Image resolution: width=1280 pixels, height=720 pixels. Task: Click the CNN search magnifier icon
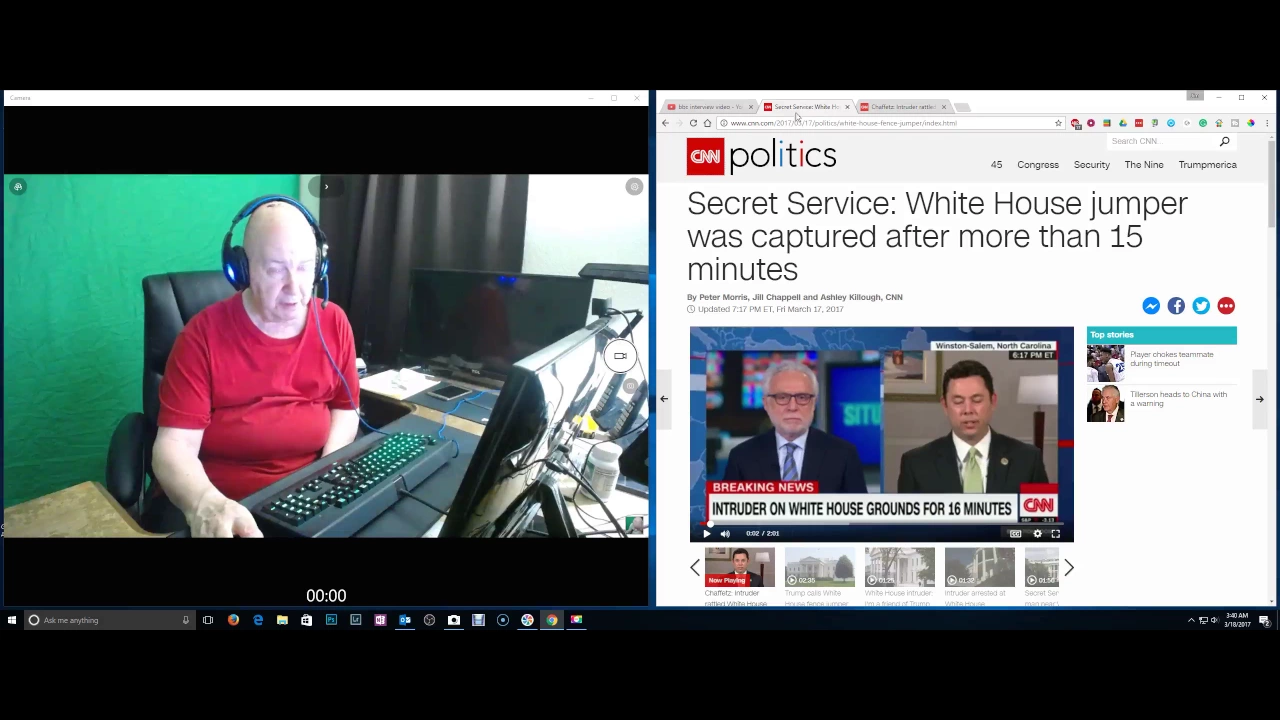(1224, 141)
